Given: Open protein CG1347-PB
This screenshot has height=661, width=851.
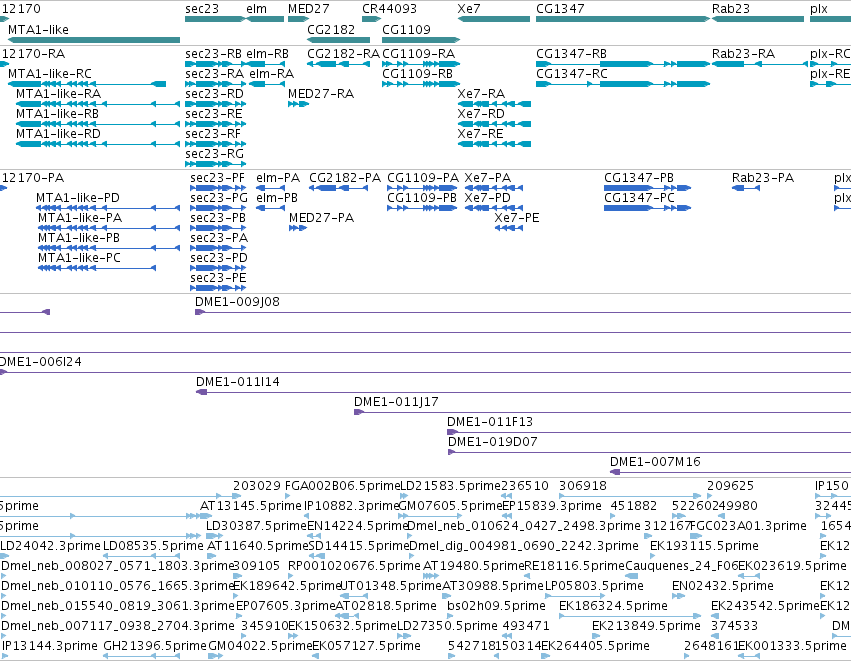Looking at the screenshot, I should pos(639,178).
